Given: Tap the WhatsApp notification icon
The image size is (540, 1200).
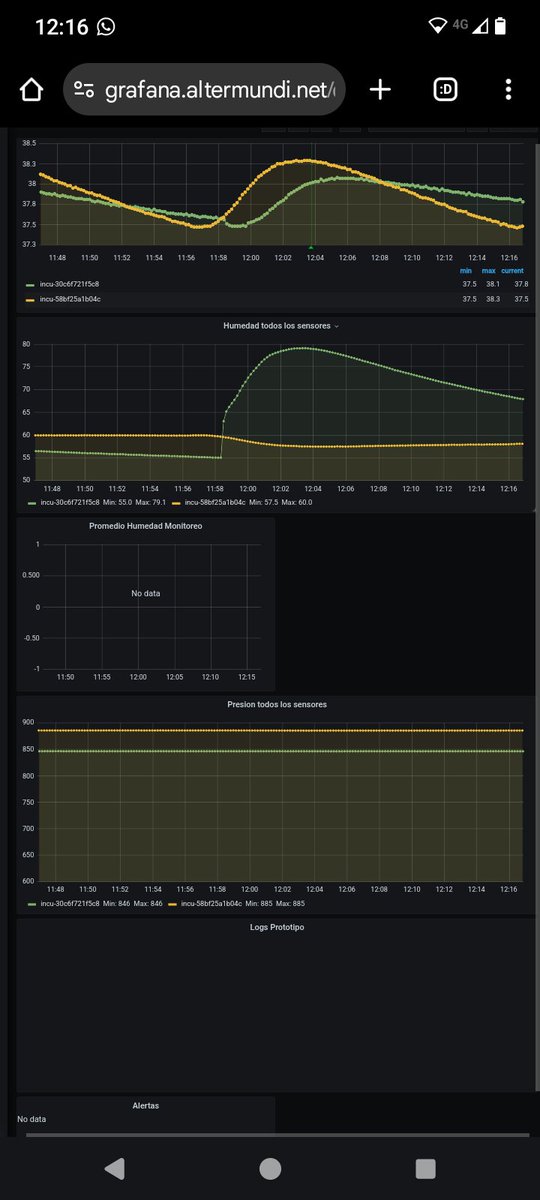Looking at the screenshot, I should tap(105, 27).
